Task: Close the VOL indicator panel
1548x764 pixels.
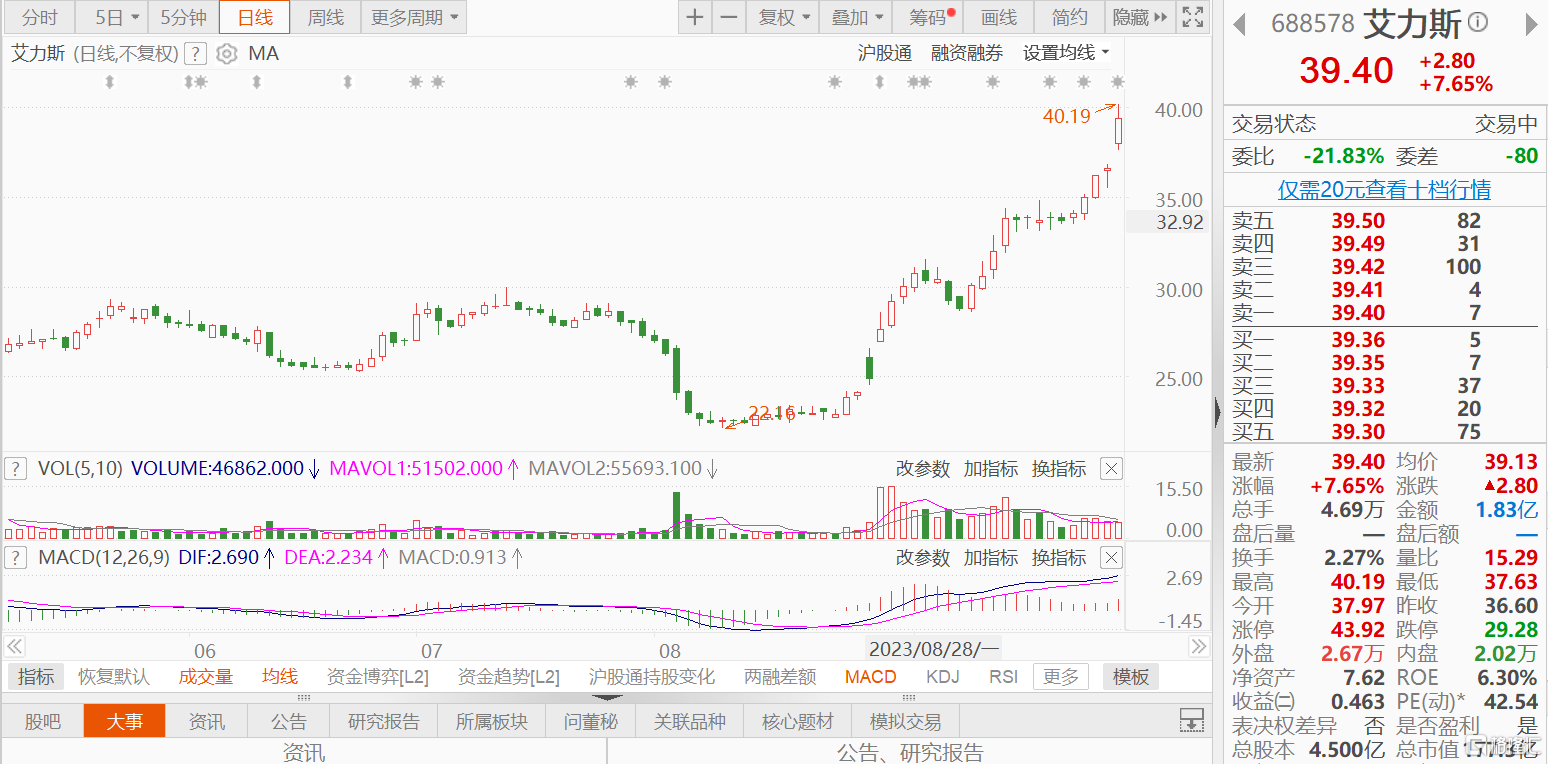Action: point(1111,468)
